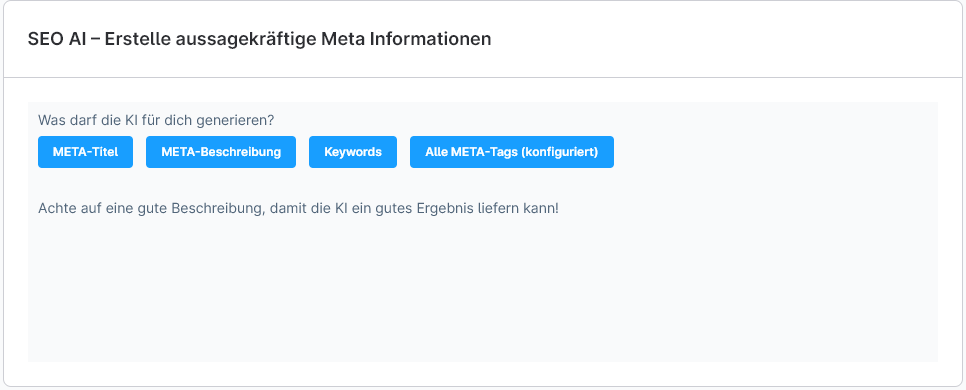Click the META-Titel button

click(x=85, y=152)
